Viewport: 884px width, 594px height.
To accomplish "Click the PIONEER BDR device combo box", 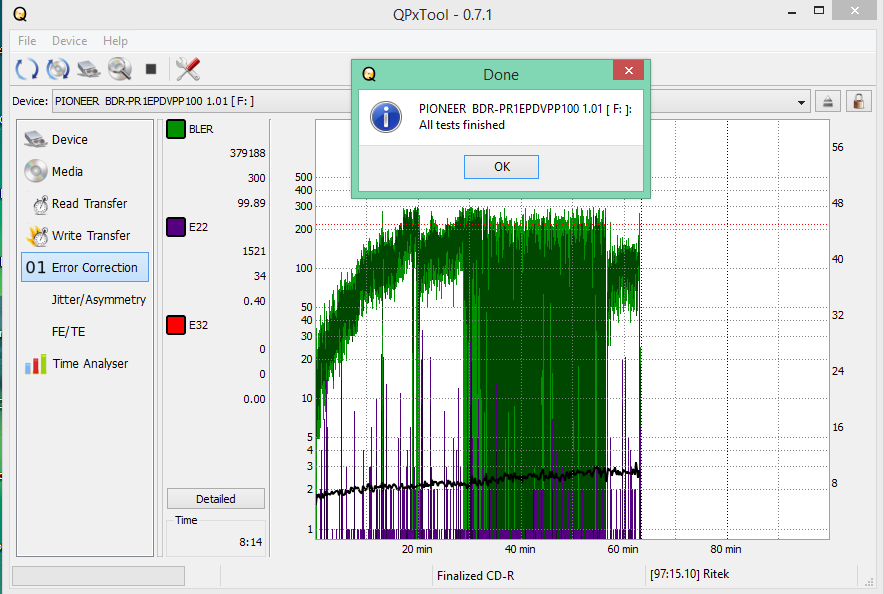I will (431, 101).
